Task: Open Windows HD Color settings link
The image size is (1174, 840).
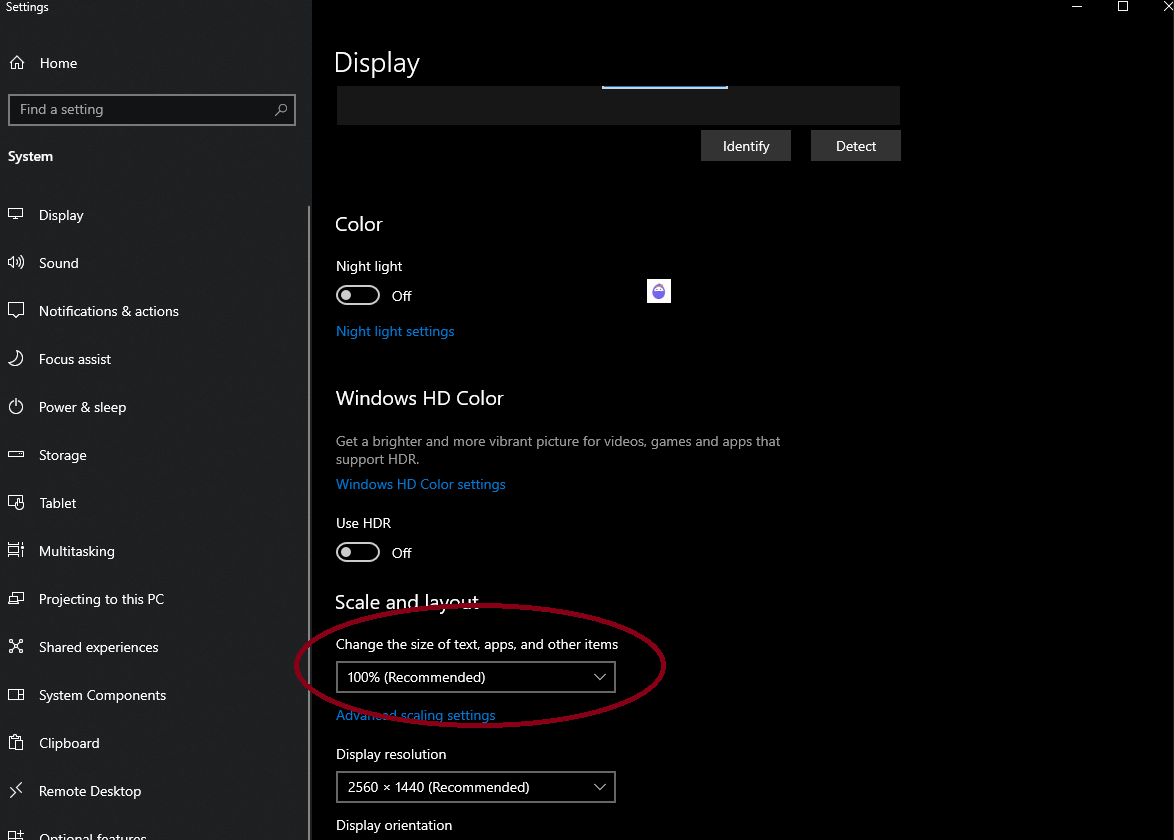Action: tap(420, 484)
